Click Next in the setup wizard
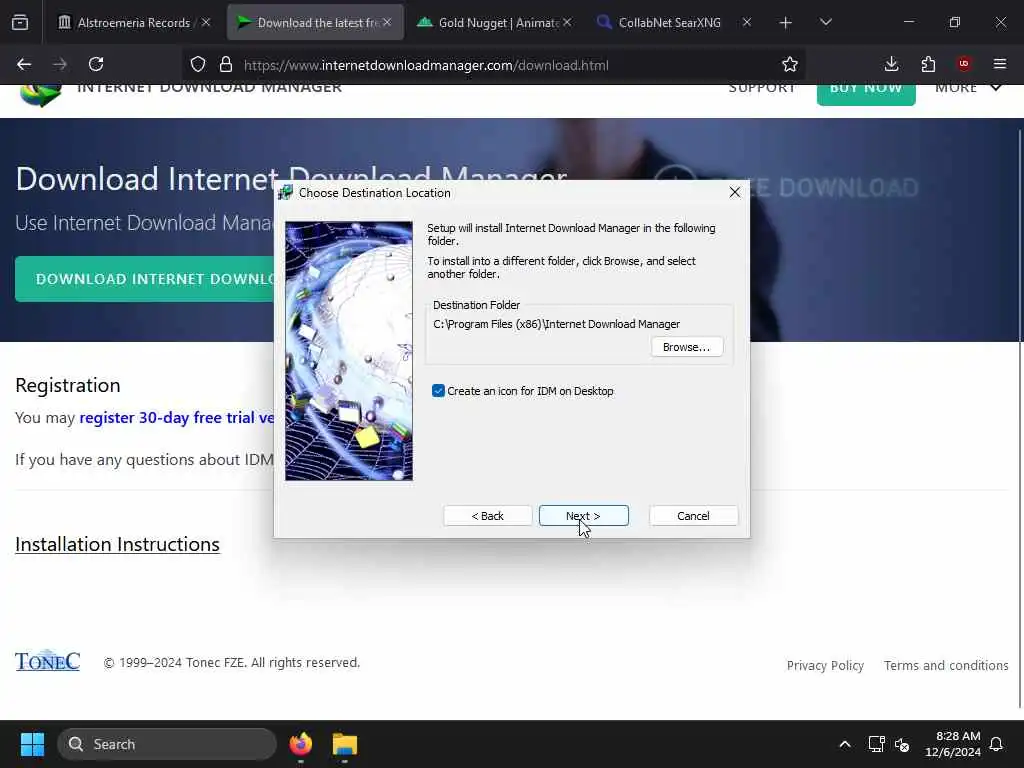Image resolution: width=1024 pixels, height=768 pixels. [583, 515]
